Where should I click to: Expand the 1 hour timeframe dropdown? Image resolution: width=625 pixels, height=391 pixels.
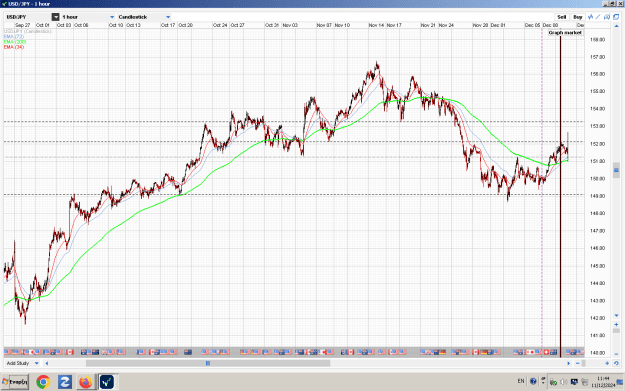112,17
